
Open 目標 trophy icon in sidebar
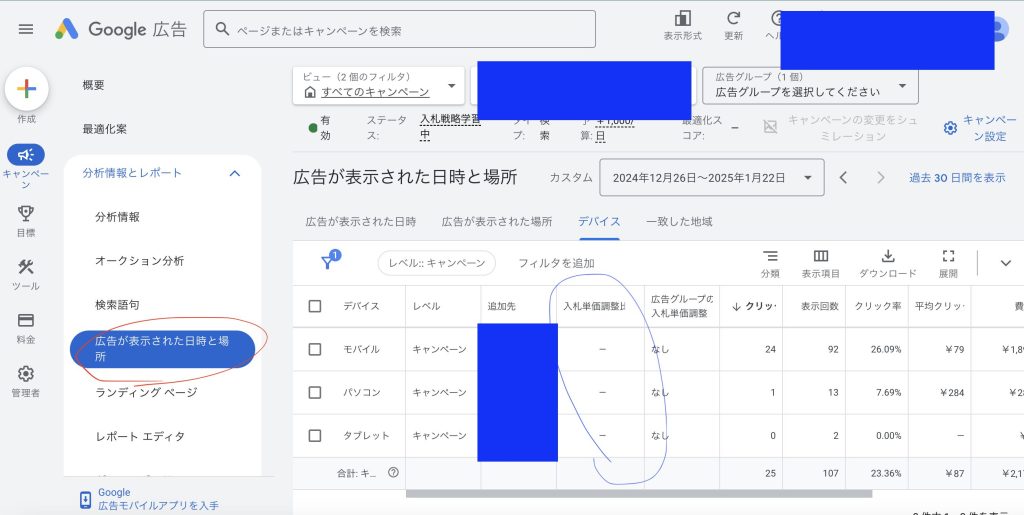[26, 213]
